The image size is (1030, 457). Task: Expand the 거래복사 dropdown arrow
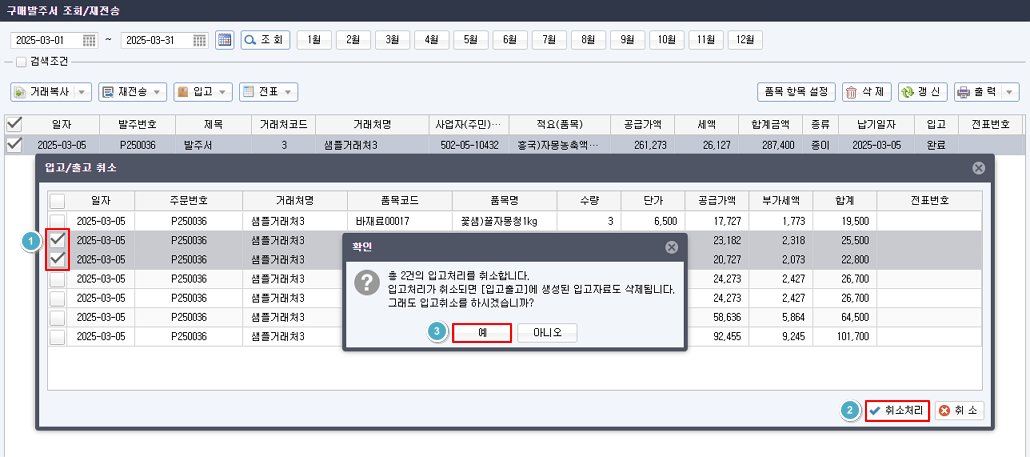point(81,92)
